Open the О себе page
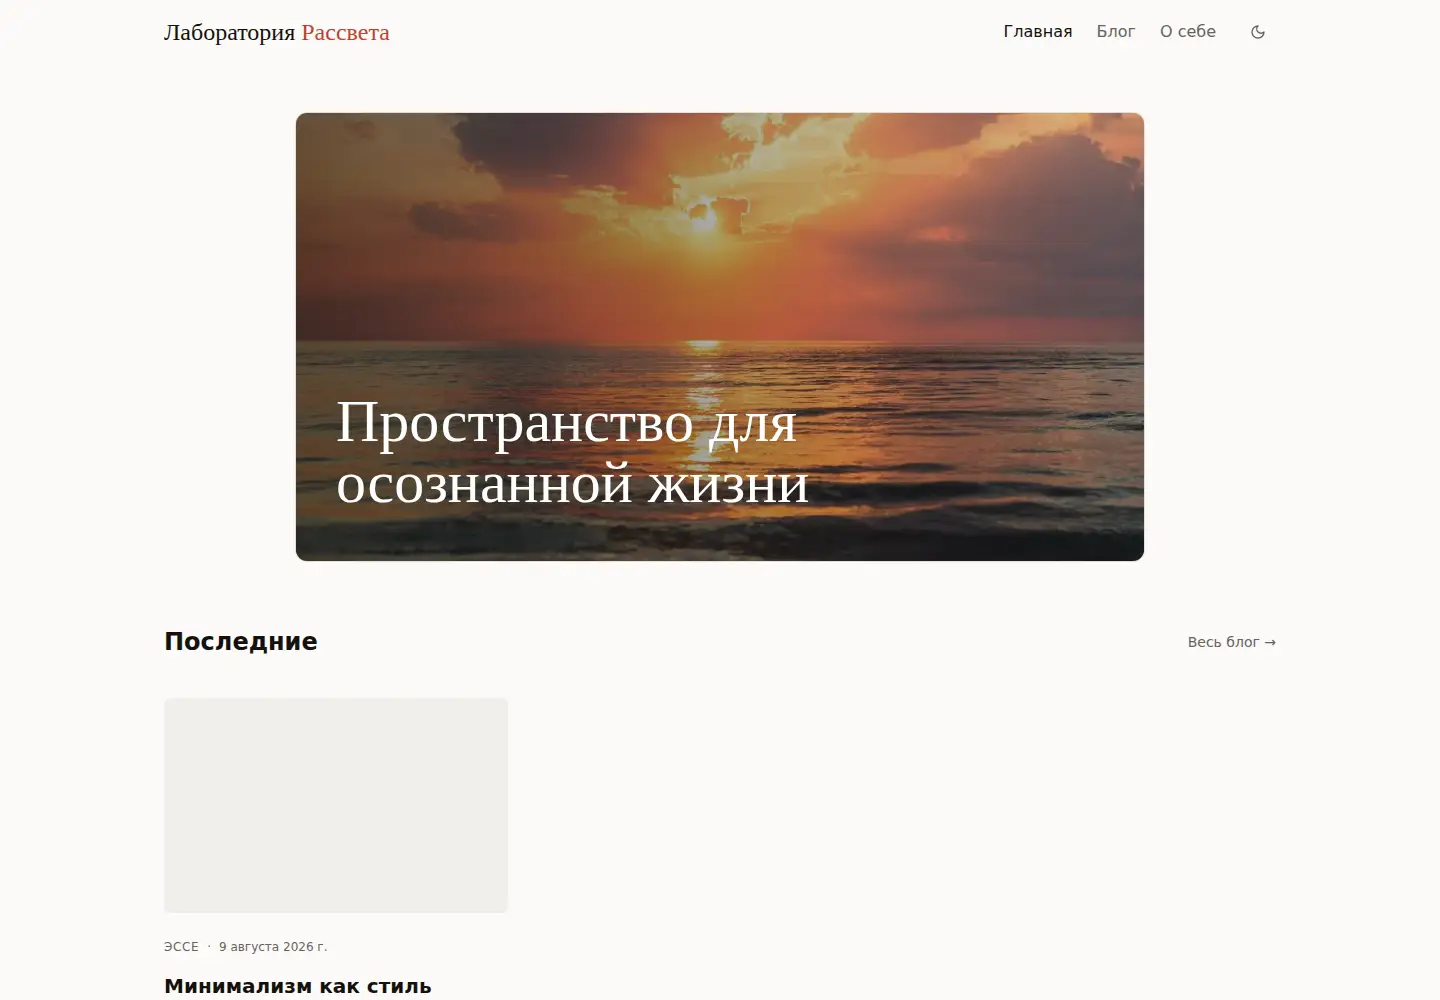The height and width of the screenshot is (1000, 1440). coord(1188,32)
